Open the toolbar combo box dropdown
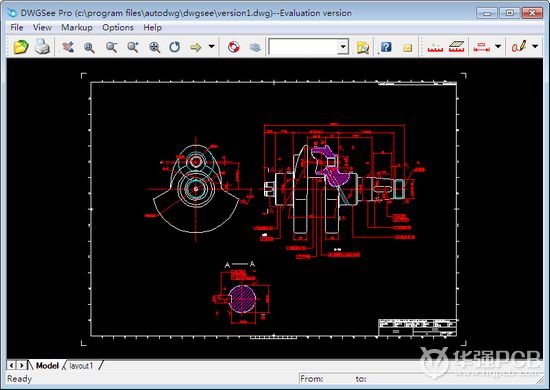550x390 pixels. pyautogui.click(x=343, y=47)
